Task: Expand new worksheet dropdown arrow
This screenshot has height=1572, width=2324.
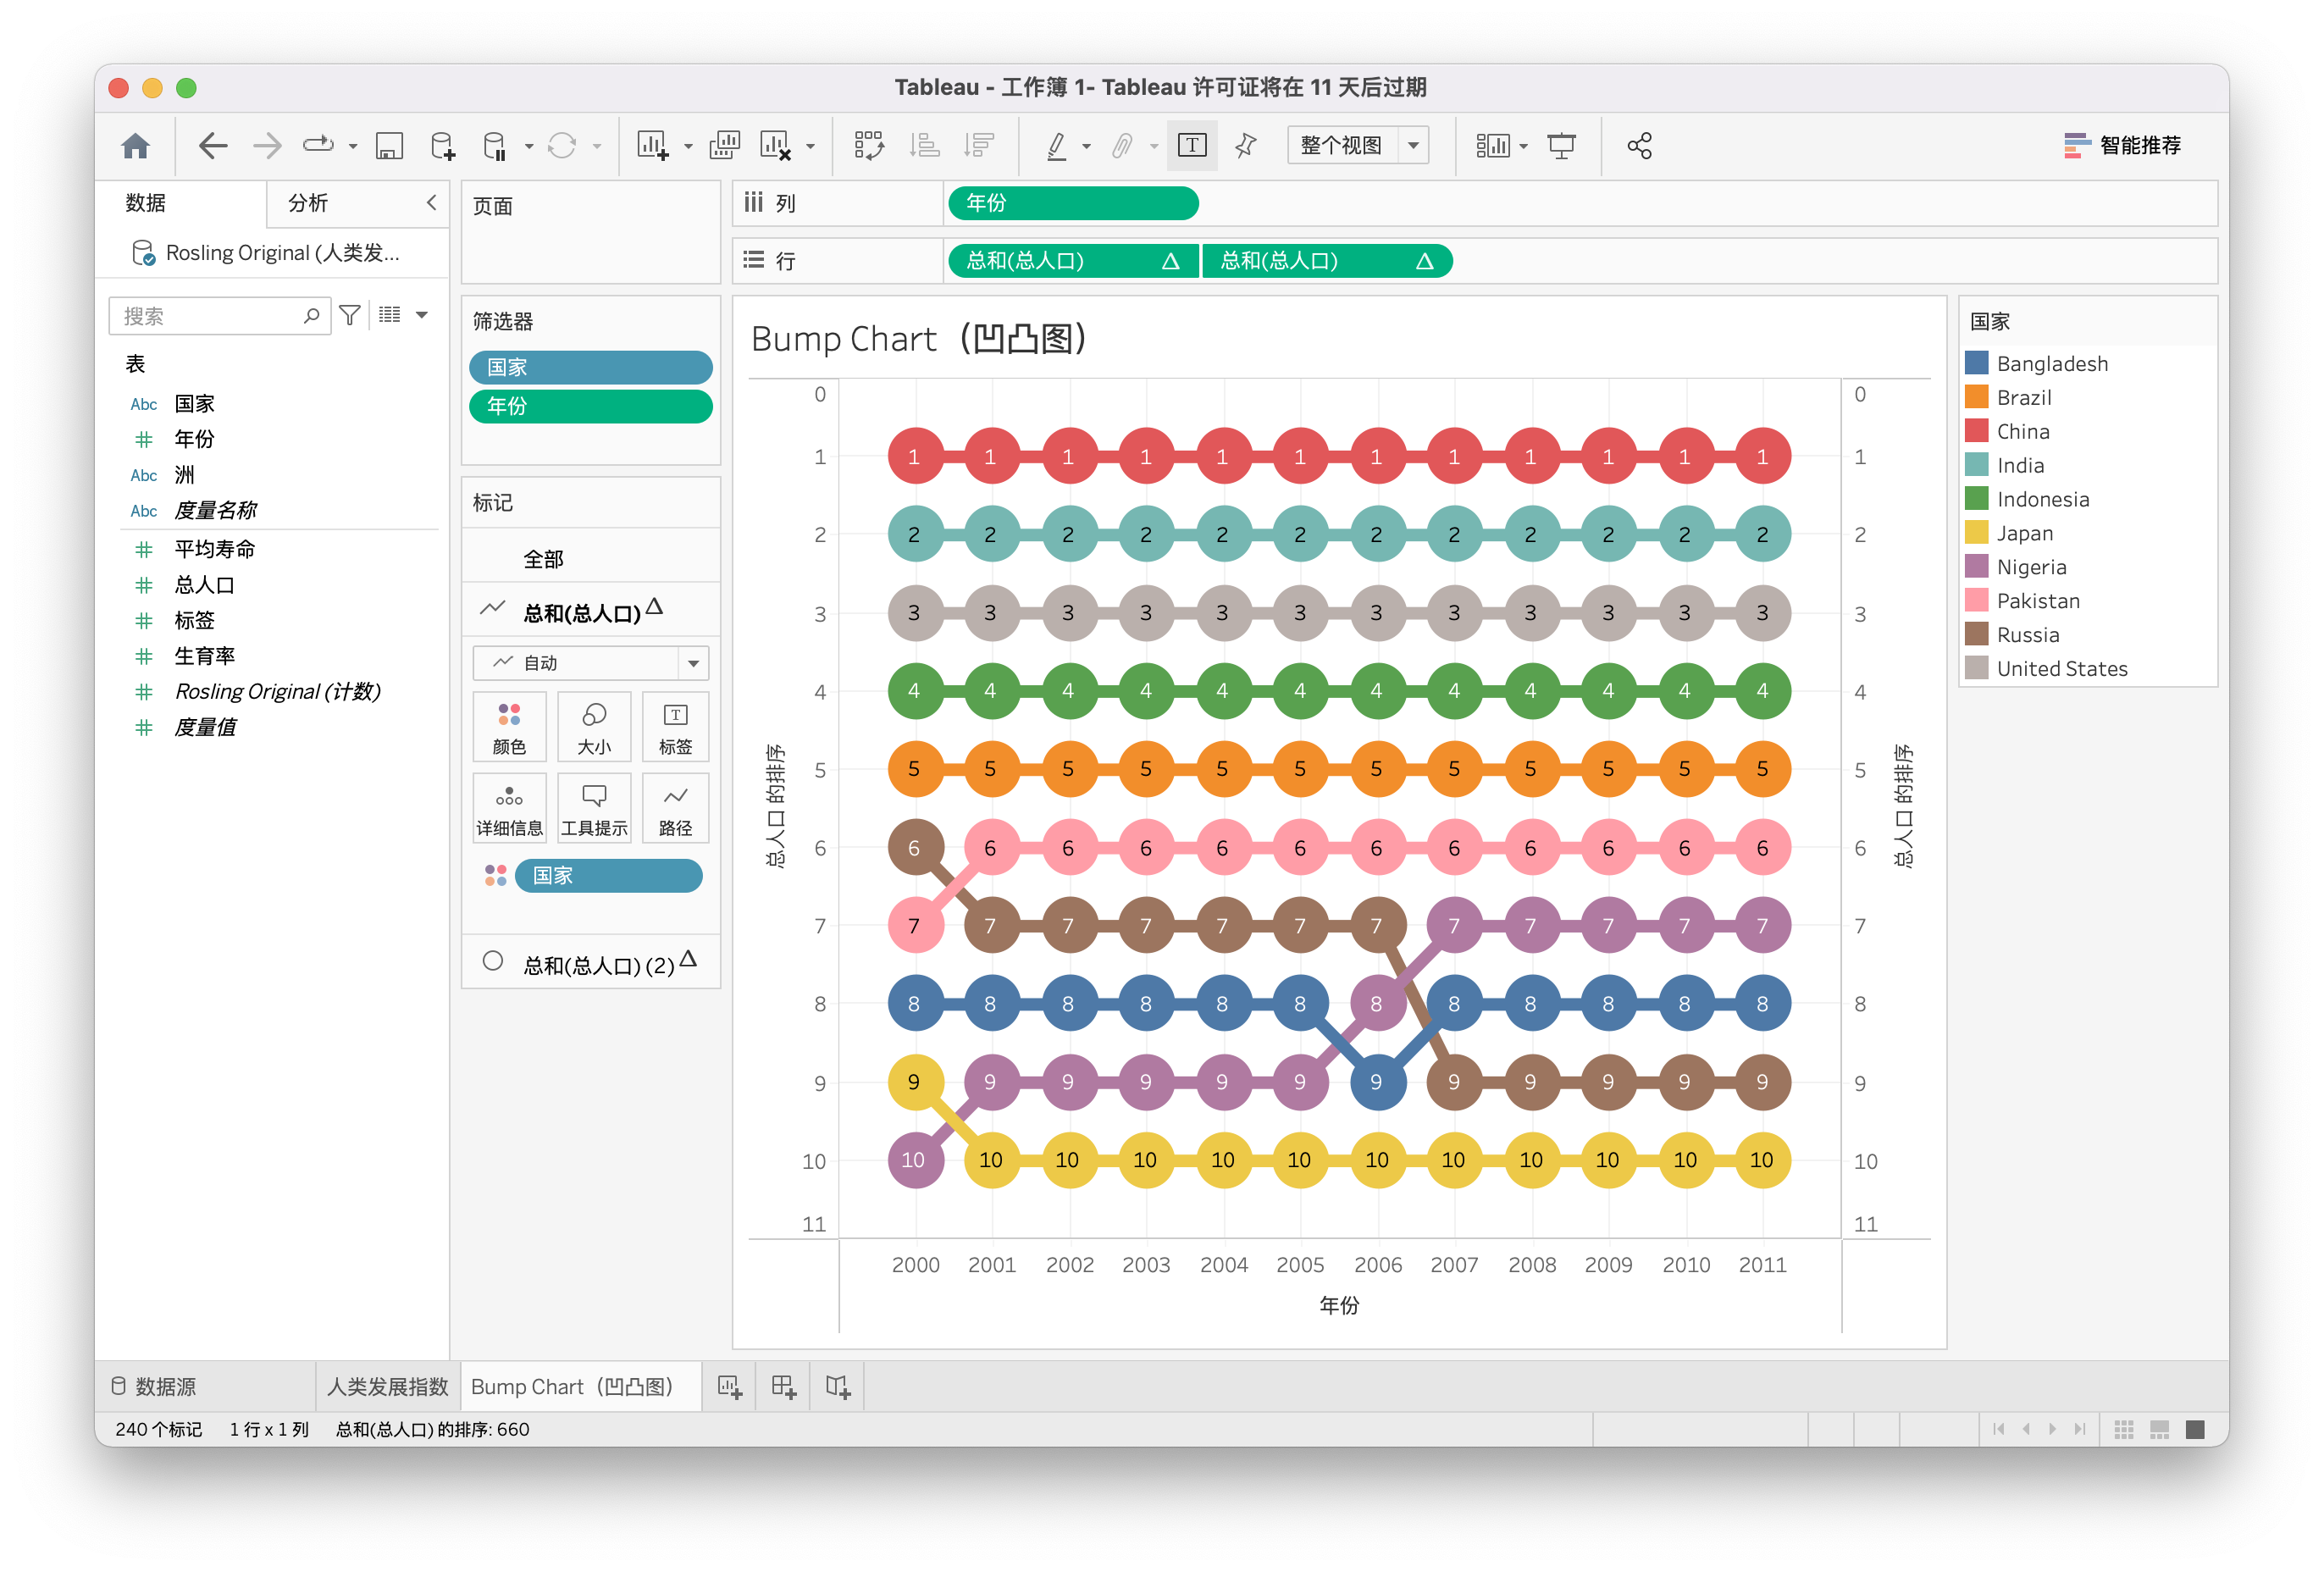Action: 688,147
